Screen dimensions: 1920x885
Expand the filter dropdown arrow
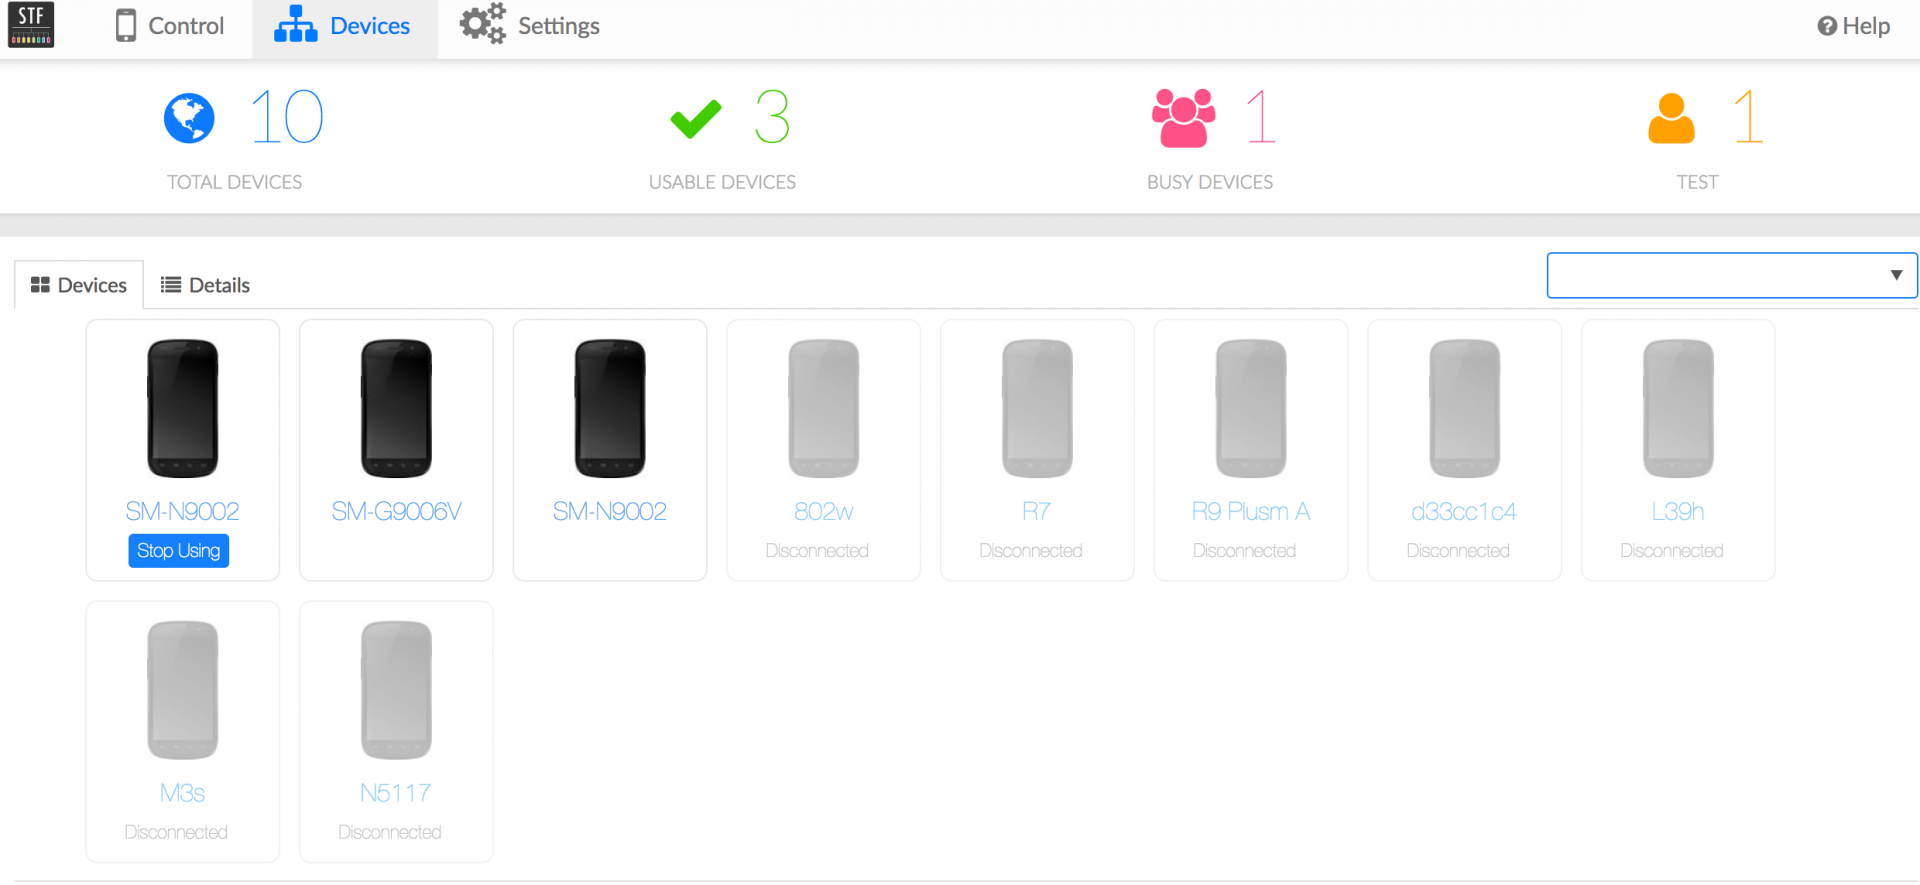(1896, 275)
